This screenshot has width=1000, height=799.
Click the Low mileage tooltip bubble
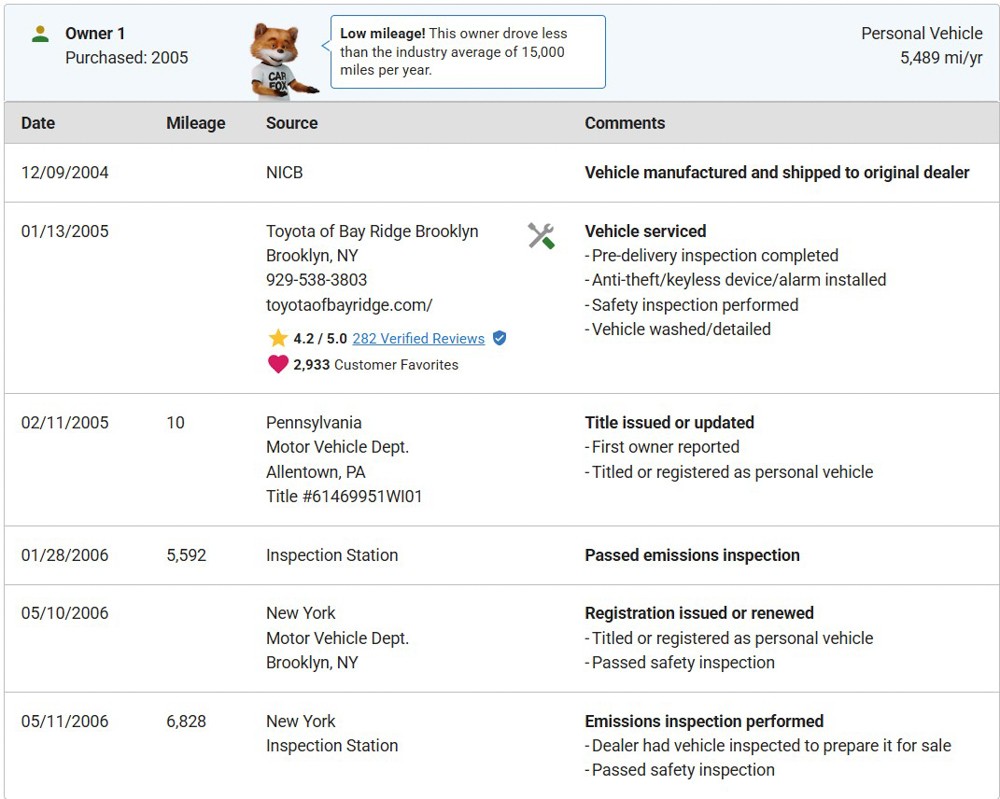467,52
